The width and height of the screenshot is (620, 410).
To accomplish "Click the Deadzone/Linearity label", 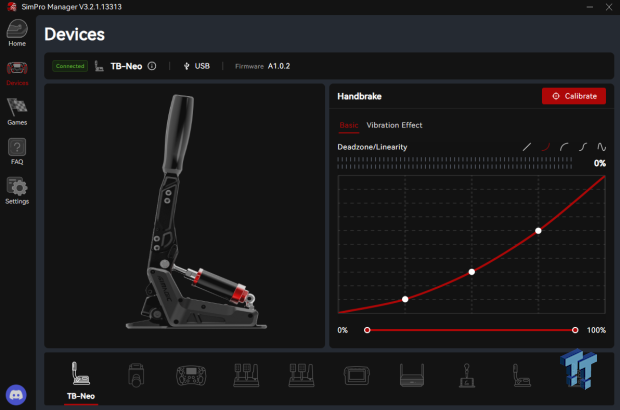I will [372, 147].
